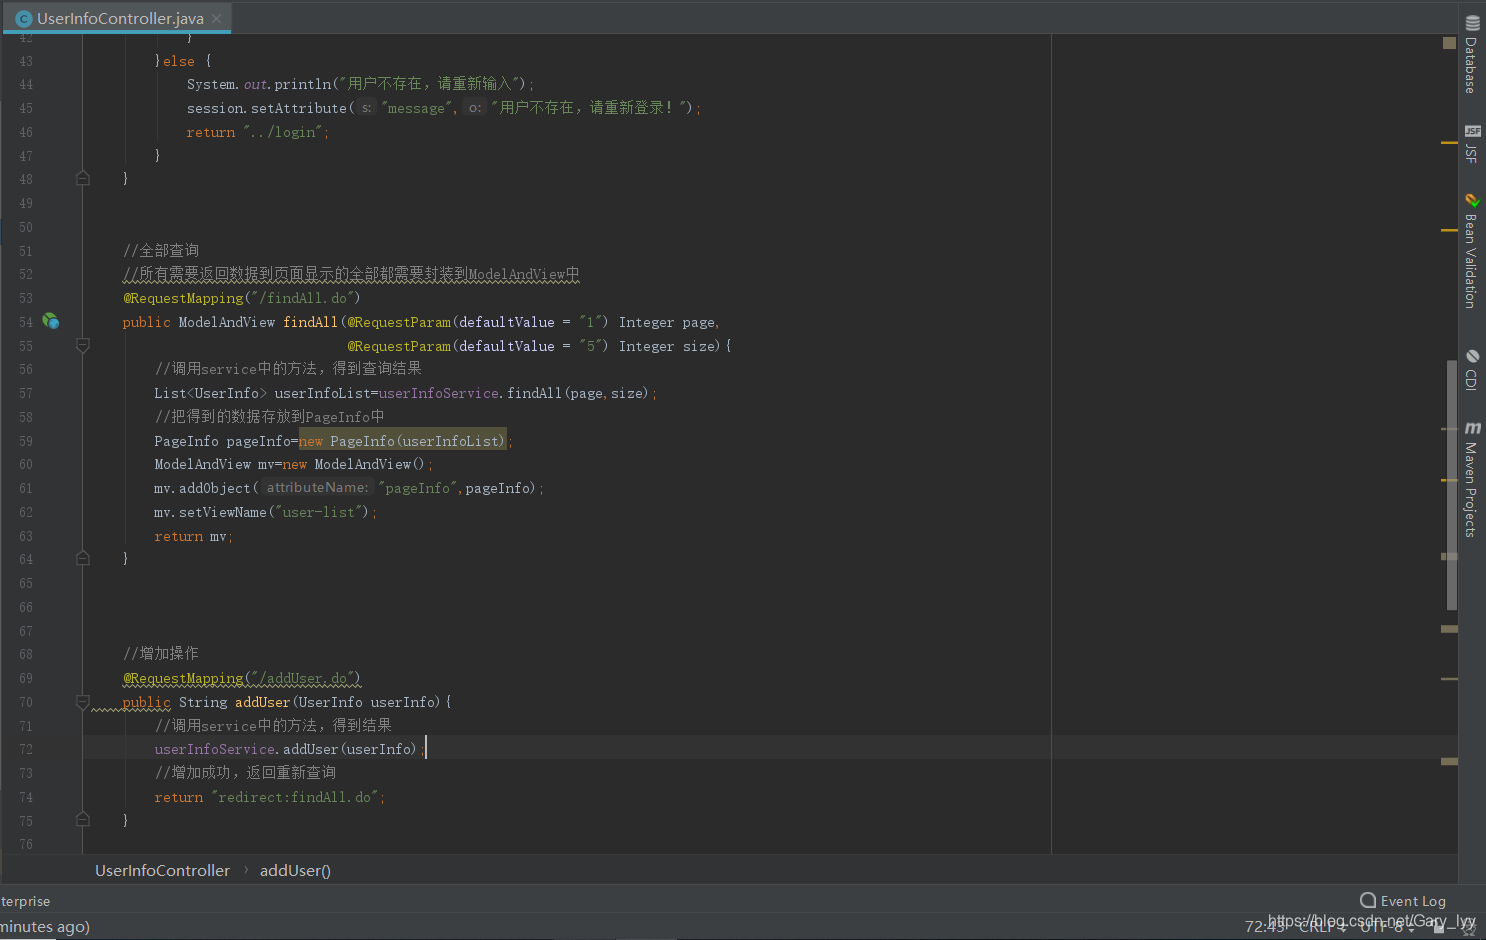The width and height of the screenshot is (1486, 940).
Task: Click the //增加操作 comment on line 68
Action: pos(161,653)
